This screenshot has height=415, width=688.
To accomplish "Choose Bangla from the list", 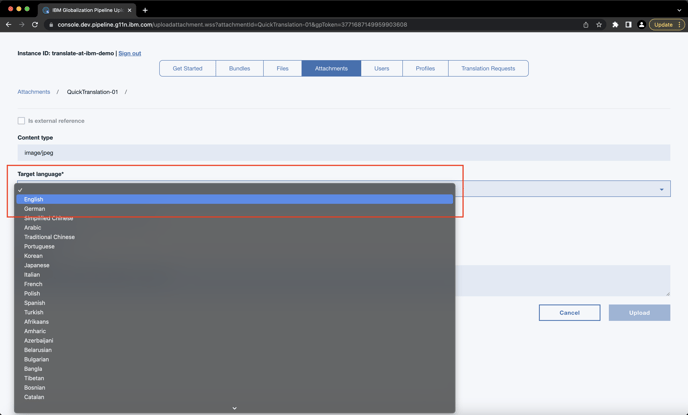I will pos(235,369).
